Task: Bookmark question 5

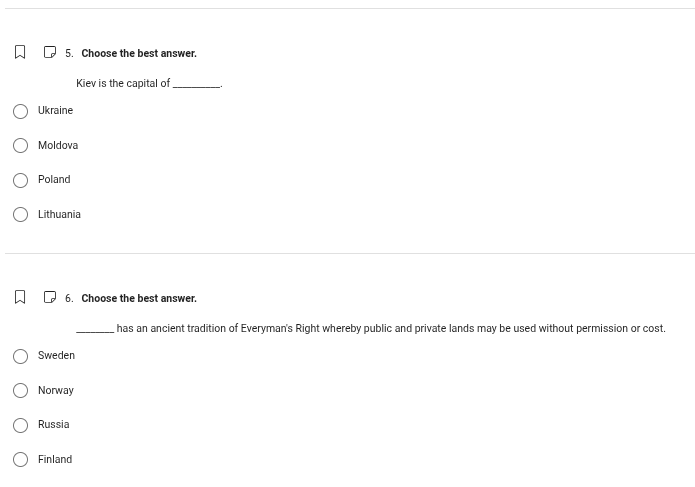Action: pyautogui.click(x=20, y=52)
